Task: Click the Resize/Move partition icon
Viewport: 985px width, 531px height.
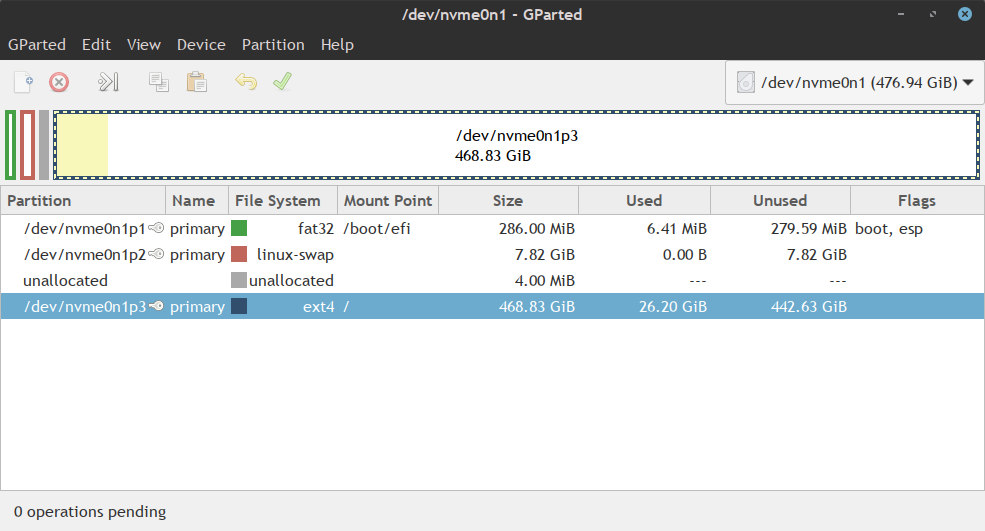Action: tap(109, 82)
